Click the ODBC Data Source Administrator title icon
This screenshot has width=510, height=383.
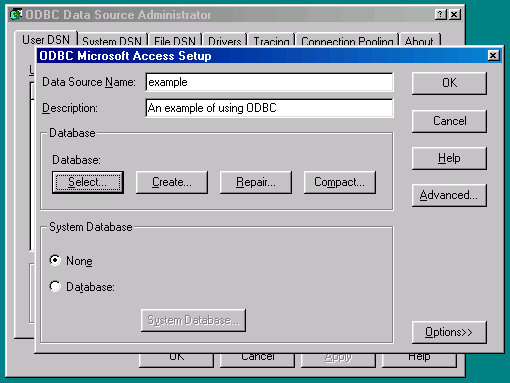click(x=16, y=14)
